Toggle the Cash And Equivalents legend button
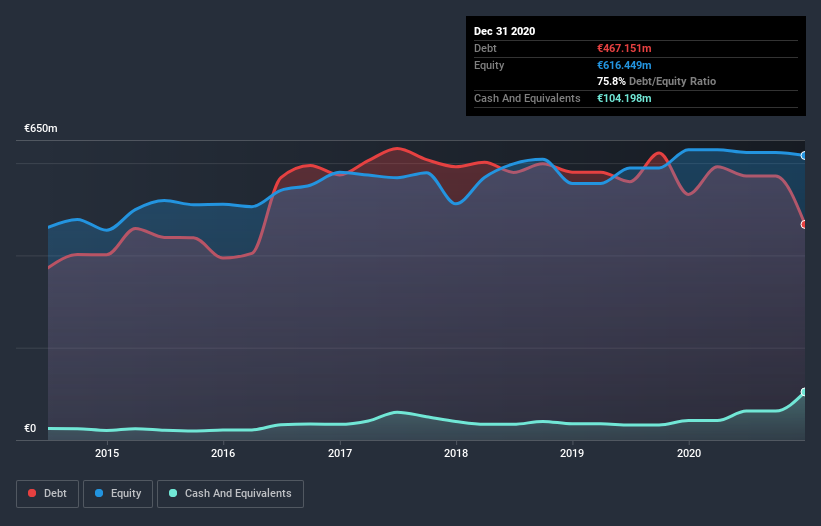Viewport: 821px width, 526px height. pyautogui.click(x=230, y=494)
